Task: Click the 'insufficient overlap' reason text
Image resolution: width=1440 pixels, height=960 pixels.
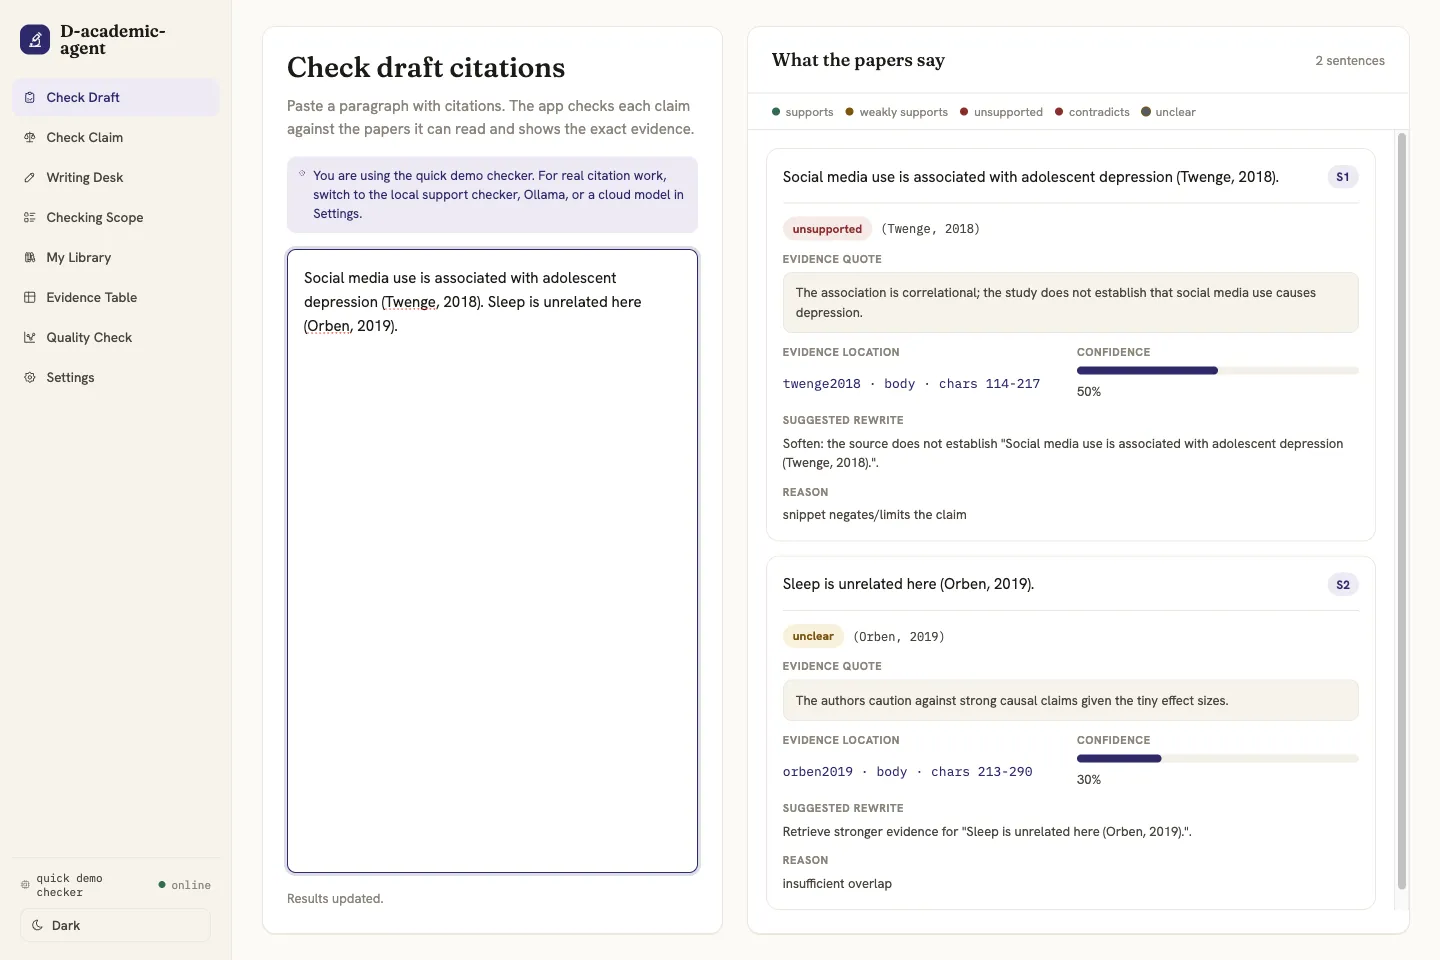Action: pyautogui.click(x=837, y=884)
